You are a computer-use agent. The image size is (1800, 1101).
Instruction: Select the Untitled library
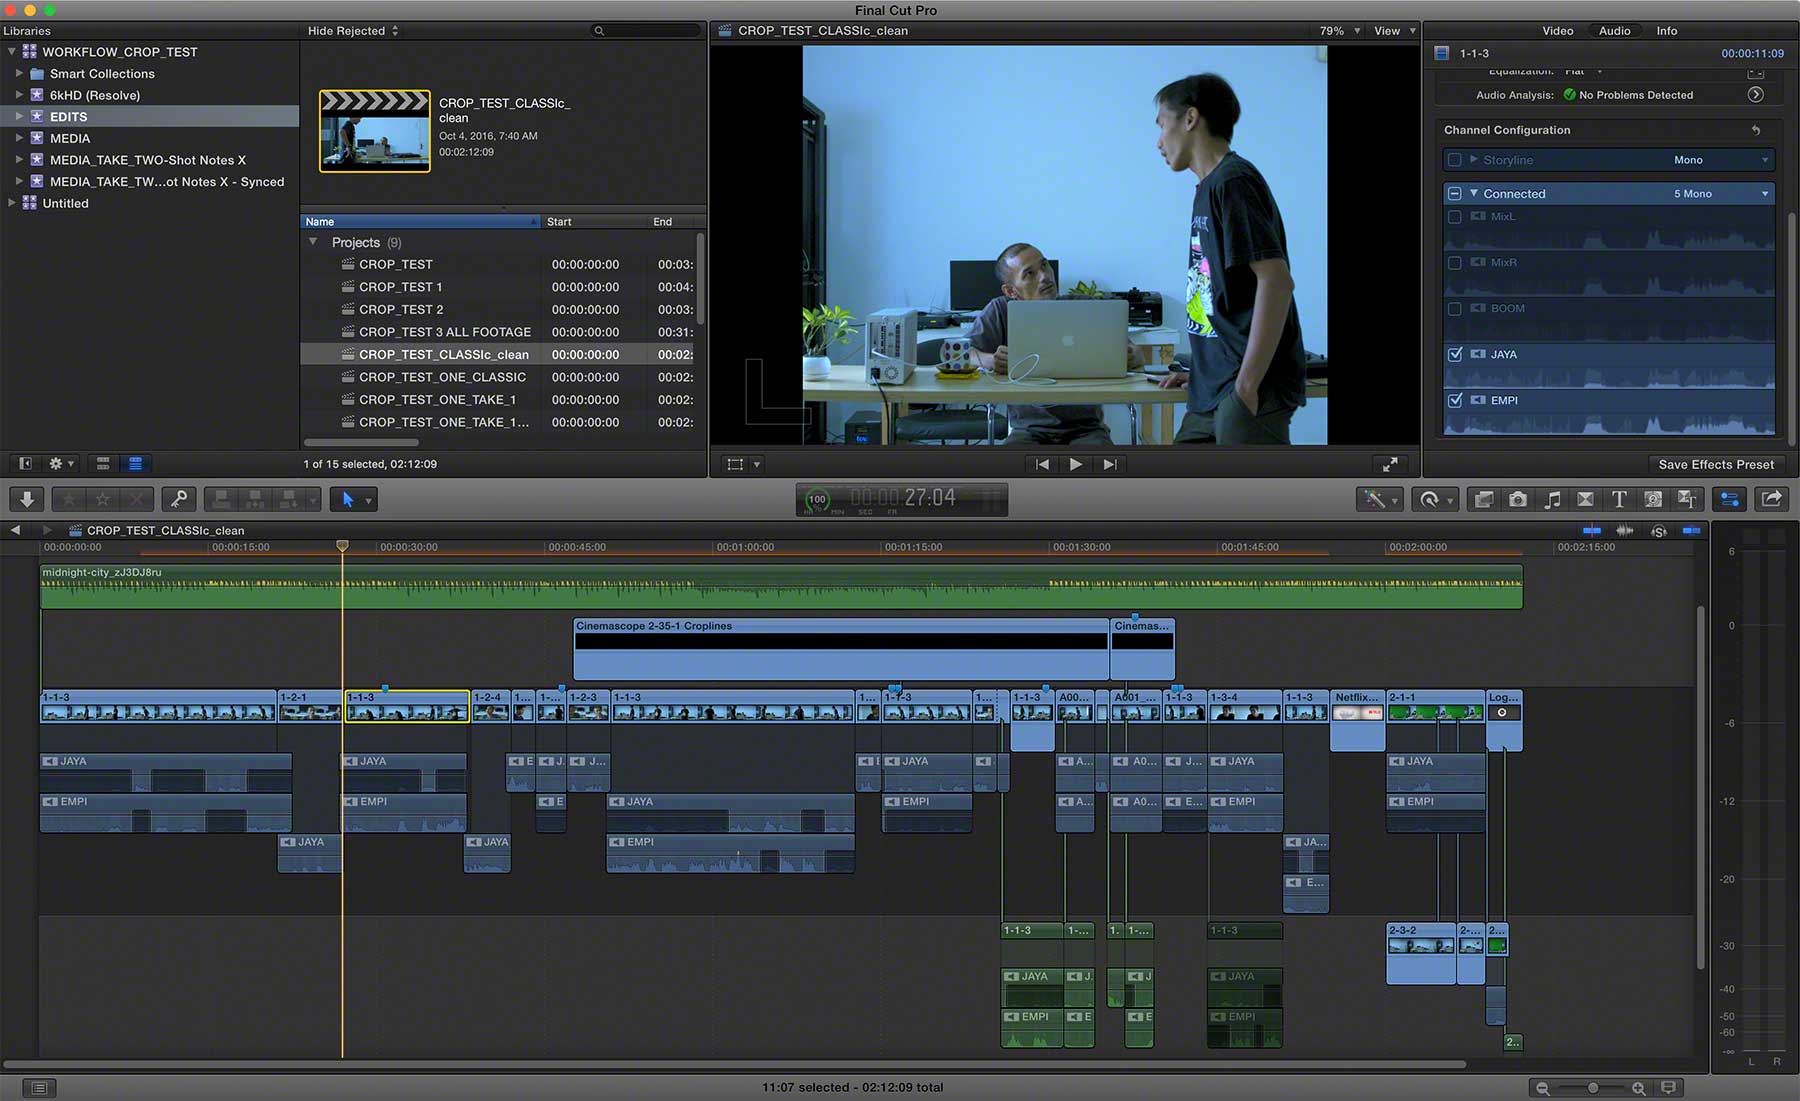tap(150, 203)
